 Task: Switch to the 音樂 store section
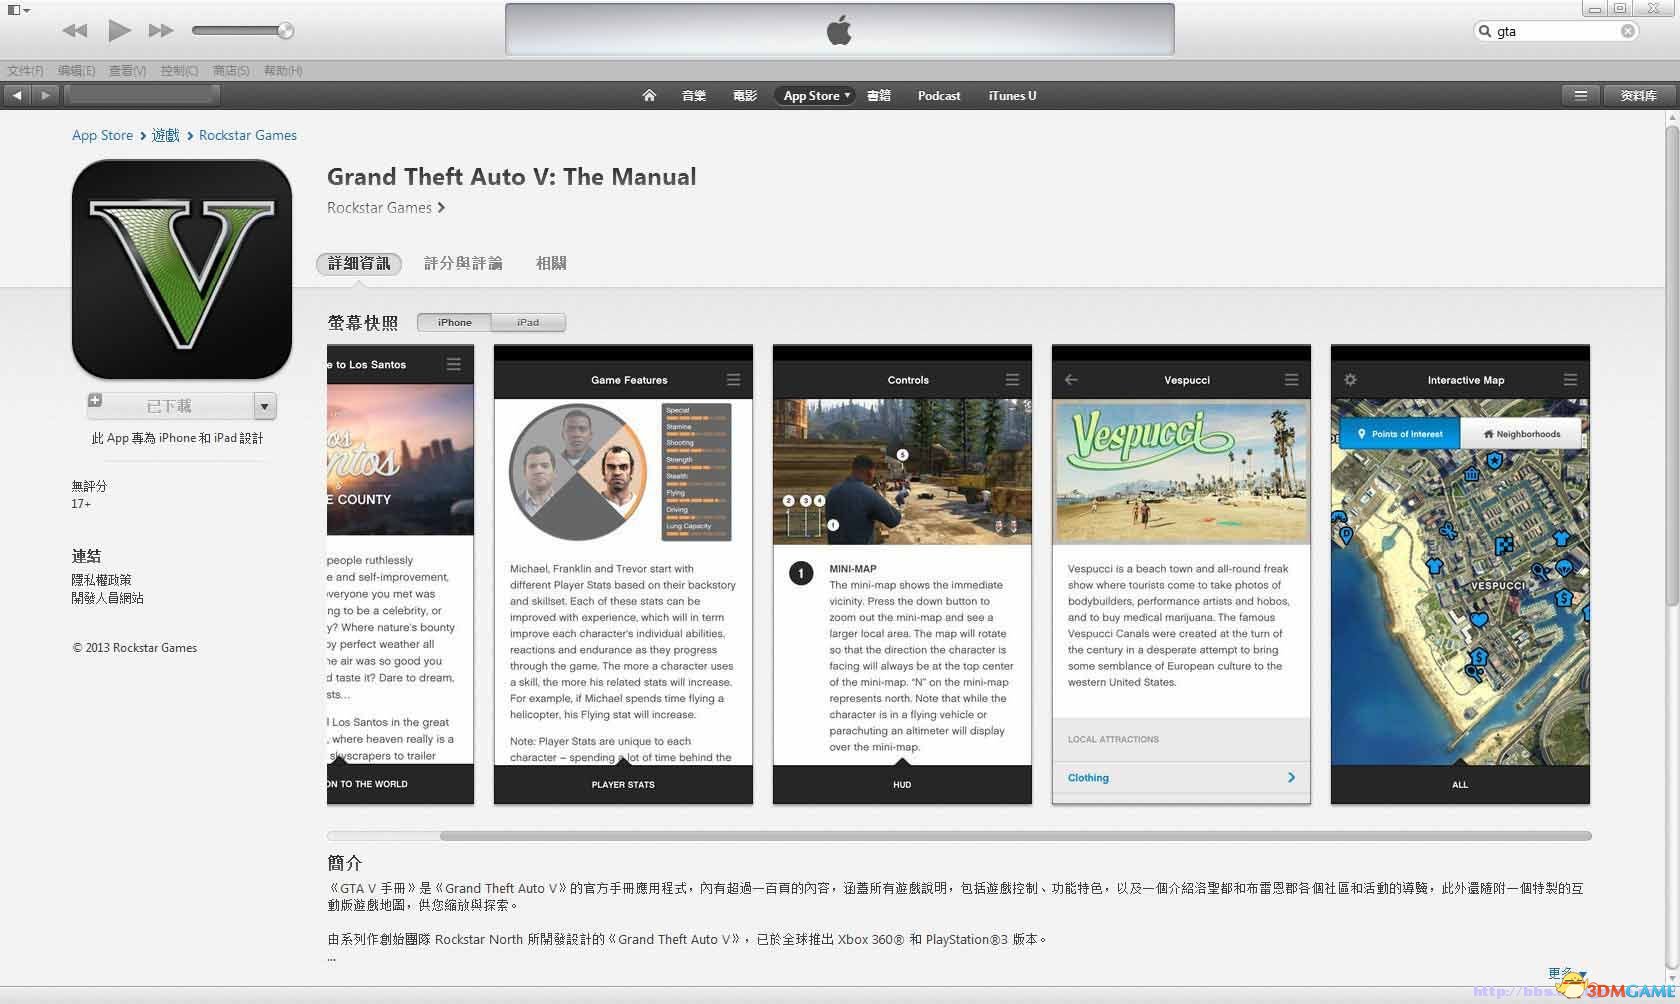694,96
